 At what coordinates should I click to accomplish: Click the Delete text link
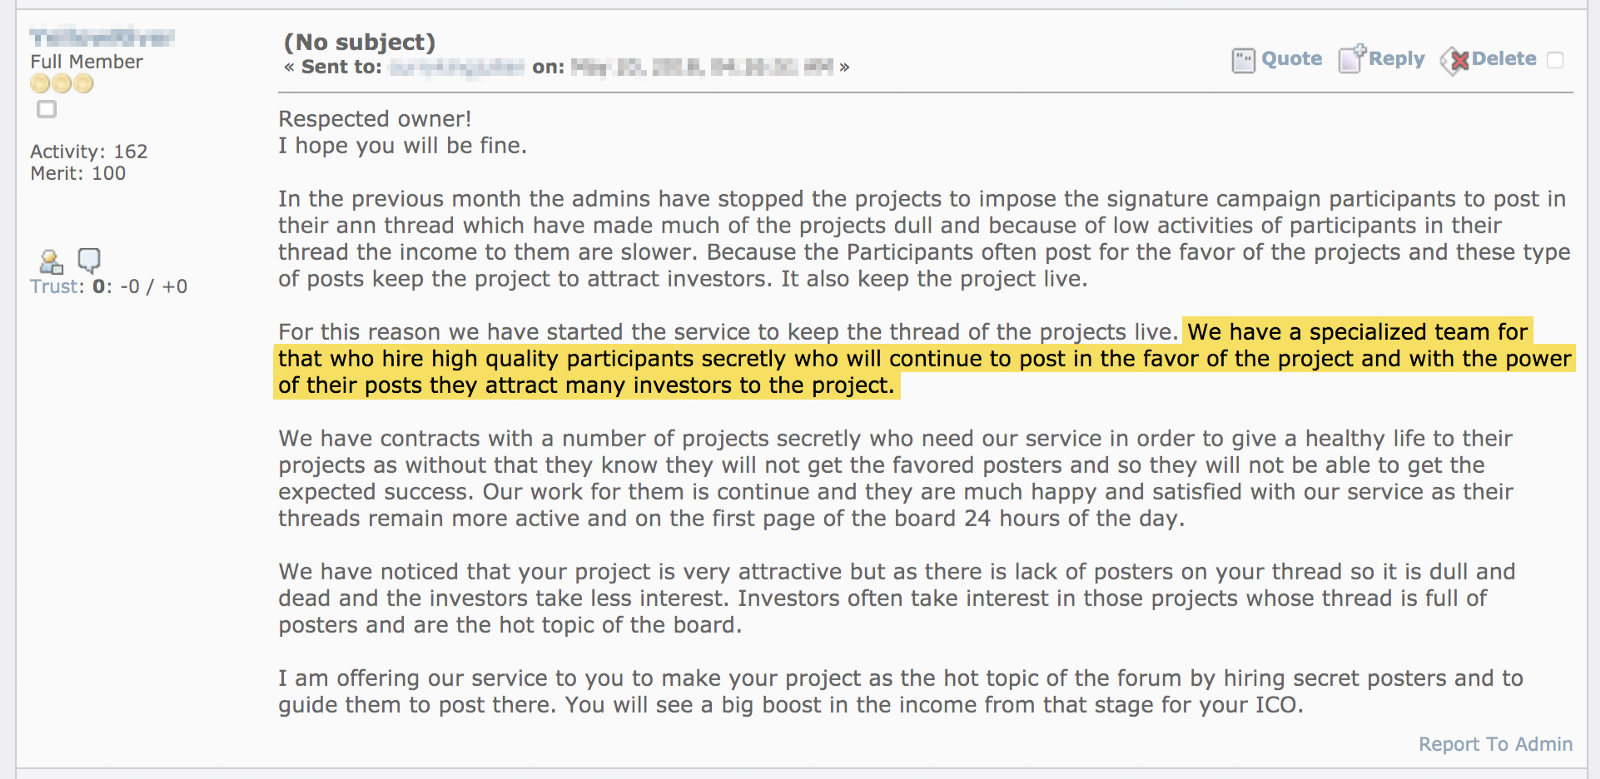1503,59
